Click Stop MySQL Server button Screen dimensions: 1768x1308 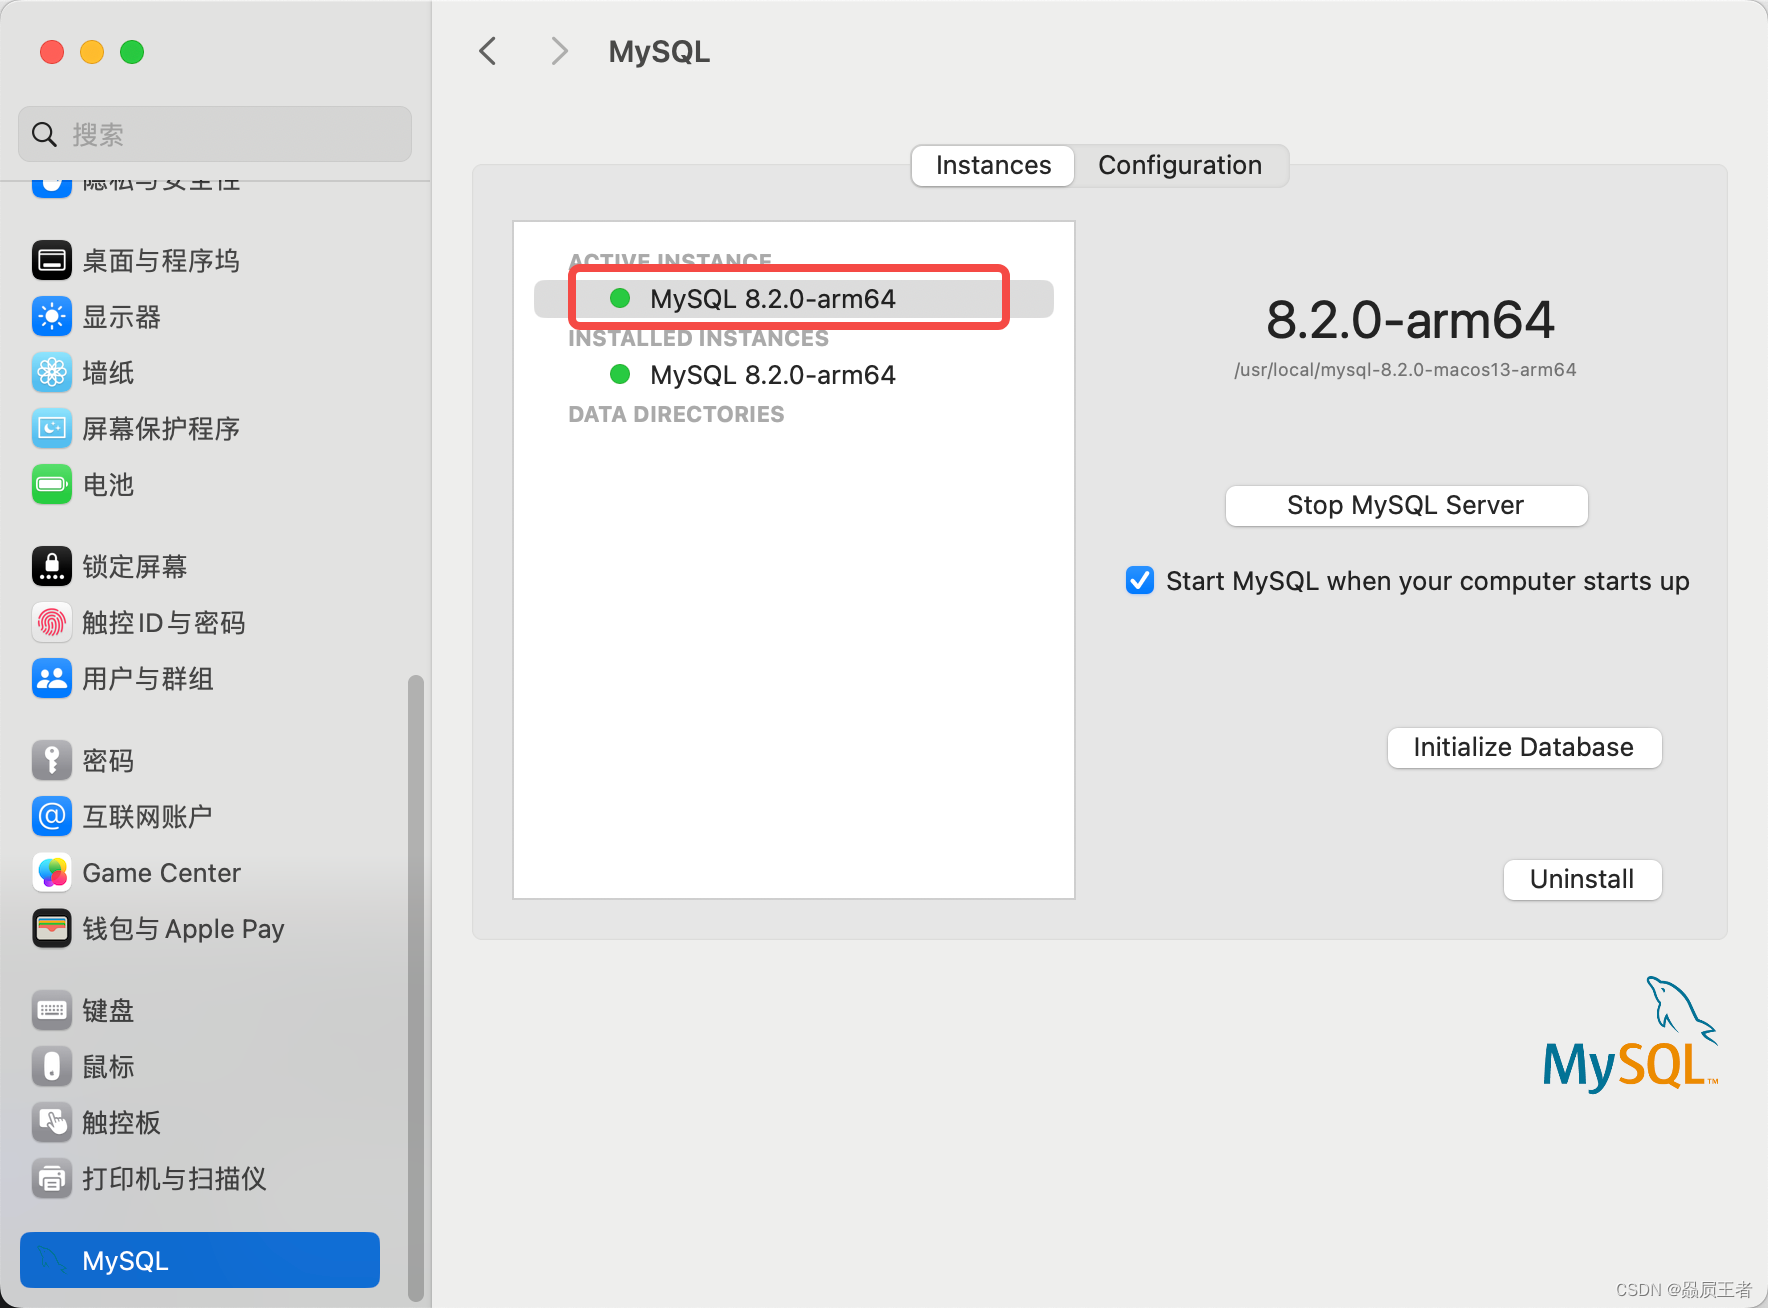pyautogui.click(x=1406, y=506)
